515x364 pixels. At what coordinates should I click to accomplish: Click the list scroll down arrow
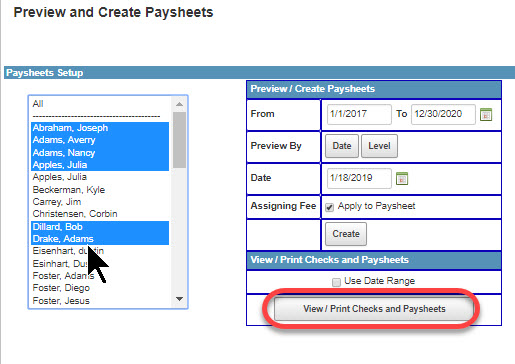click(x=179, y=299)
